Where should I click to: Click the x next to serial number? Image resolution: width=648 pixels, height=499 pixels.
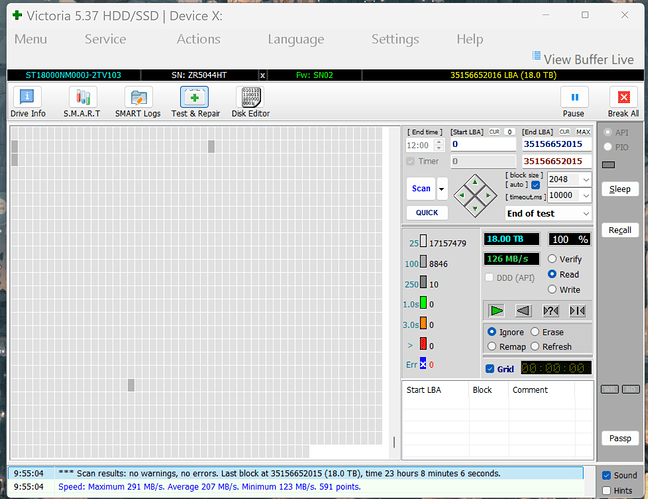point(262,75)
